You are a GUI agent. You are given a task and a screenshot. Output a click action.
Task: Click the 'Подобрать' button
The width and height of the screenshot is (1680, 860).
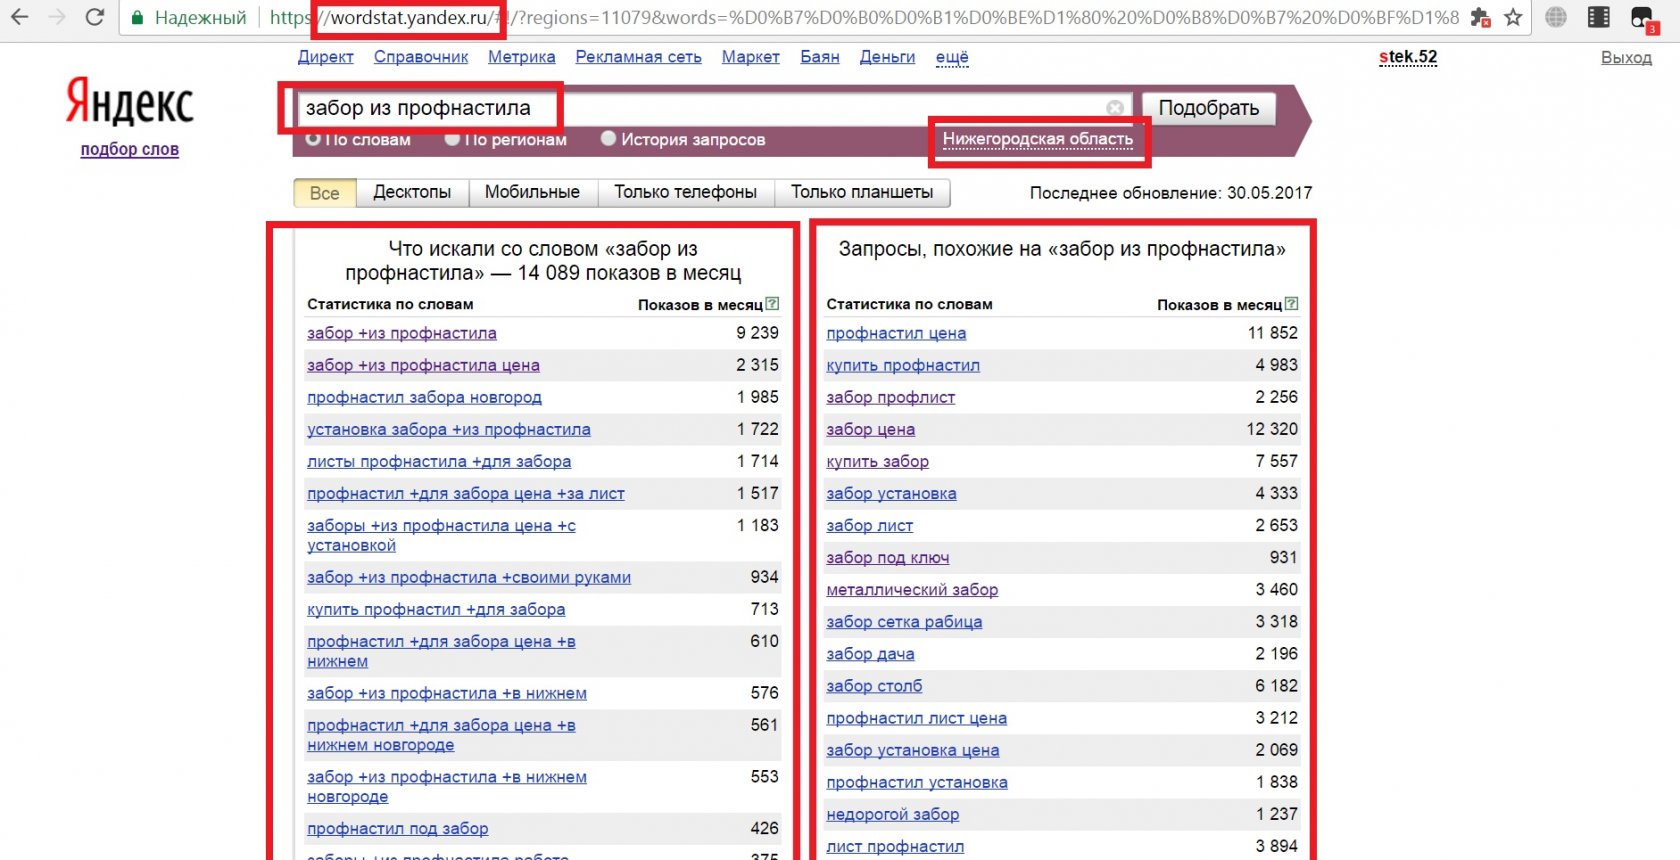pos(1209,108)
